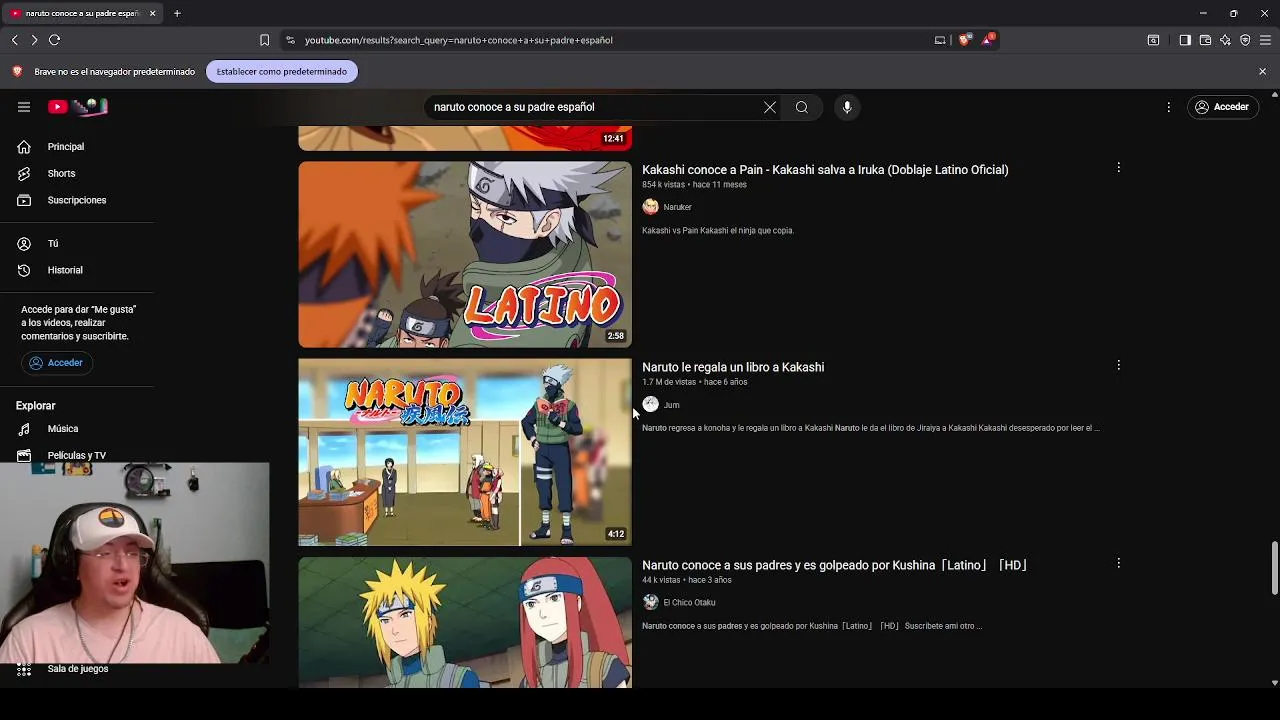Open the Jum channel link
This screenshot has height=720, width=1280.
pos(671,405)
